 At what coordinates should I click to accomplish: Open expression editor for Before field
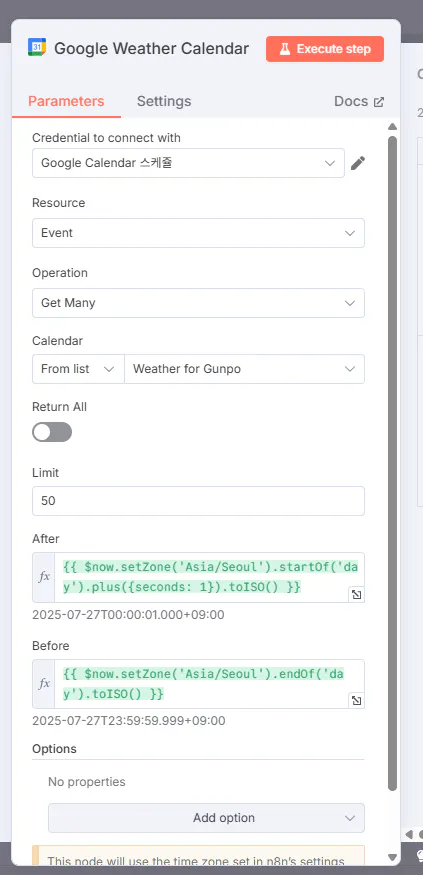pyautogui.click(x=356, y=701)
